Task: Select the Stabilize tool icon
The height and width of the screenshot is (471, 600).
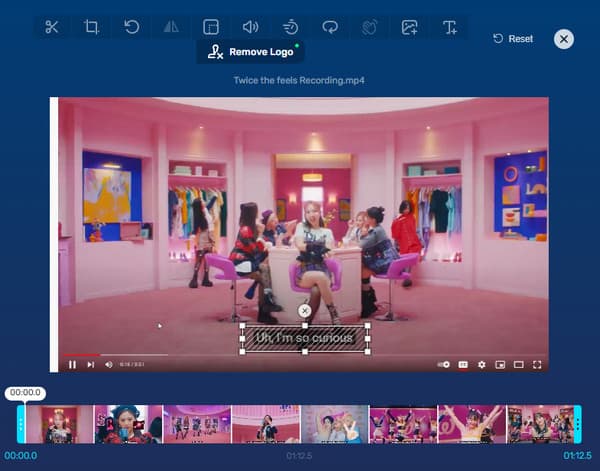Action: pos(370,27)
